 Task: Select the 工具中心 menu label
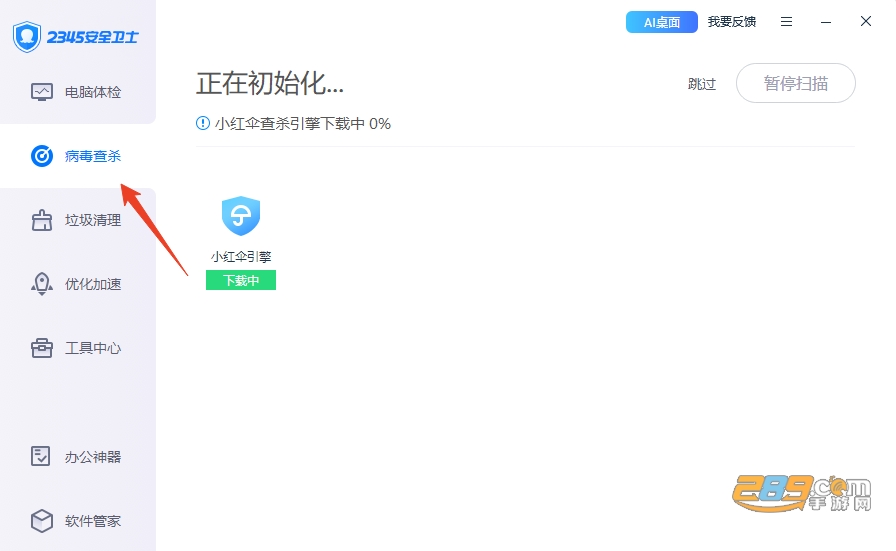click(x=93, y=348)
